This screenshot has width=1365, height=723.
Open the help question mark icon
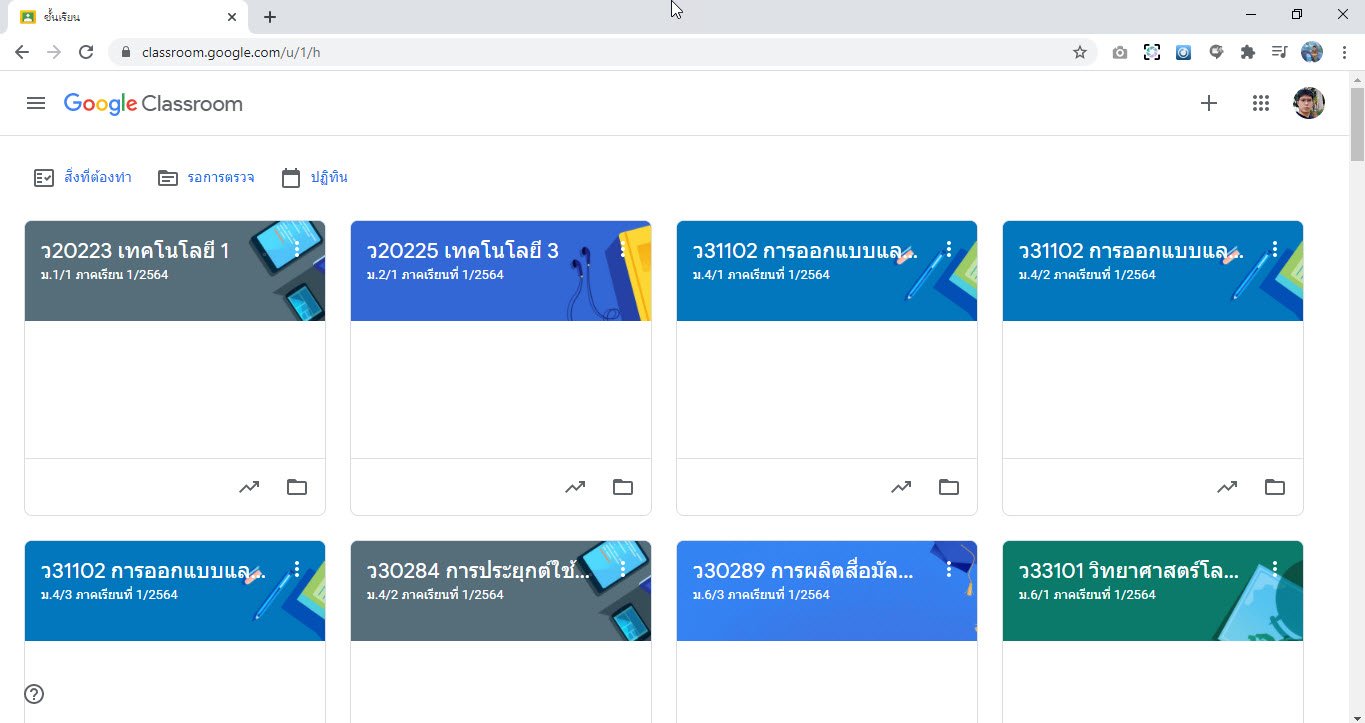click(34, 694)
